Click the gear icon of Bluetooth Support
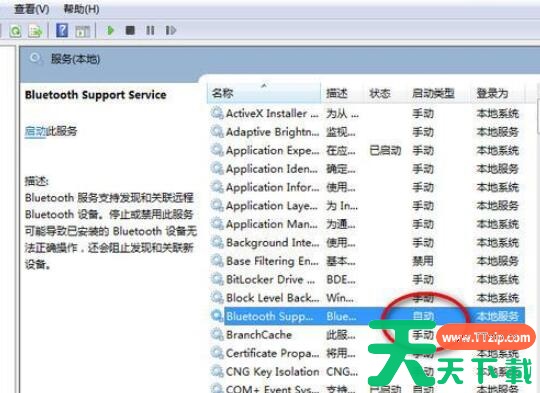Screen dimensions: 540x393 click(217, 316)
